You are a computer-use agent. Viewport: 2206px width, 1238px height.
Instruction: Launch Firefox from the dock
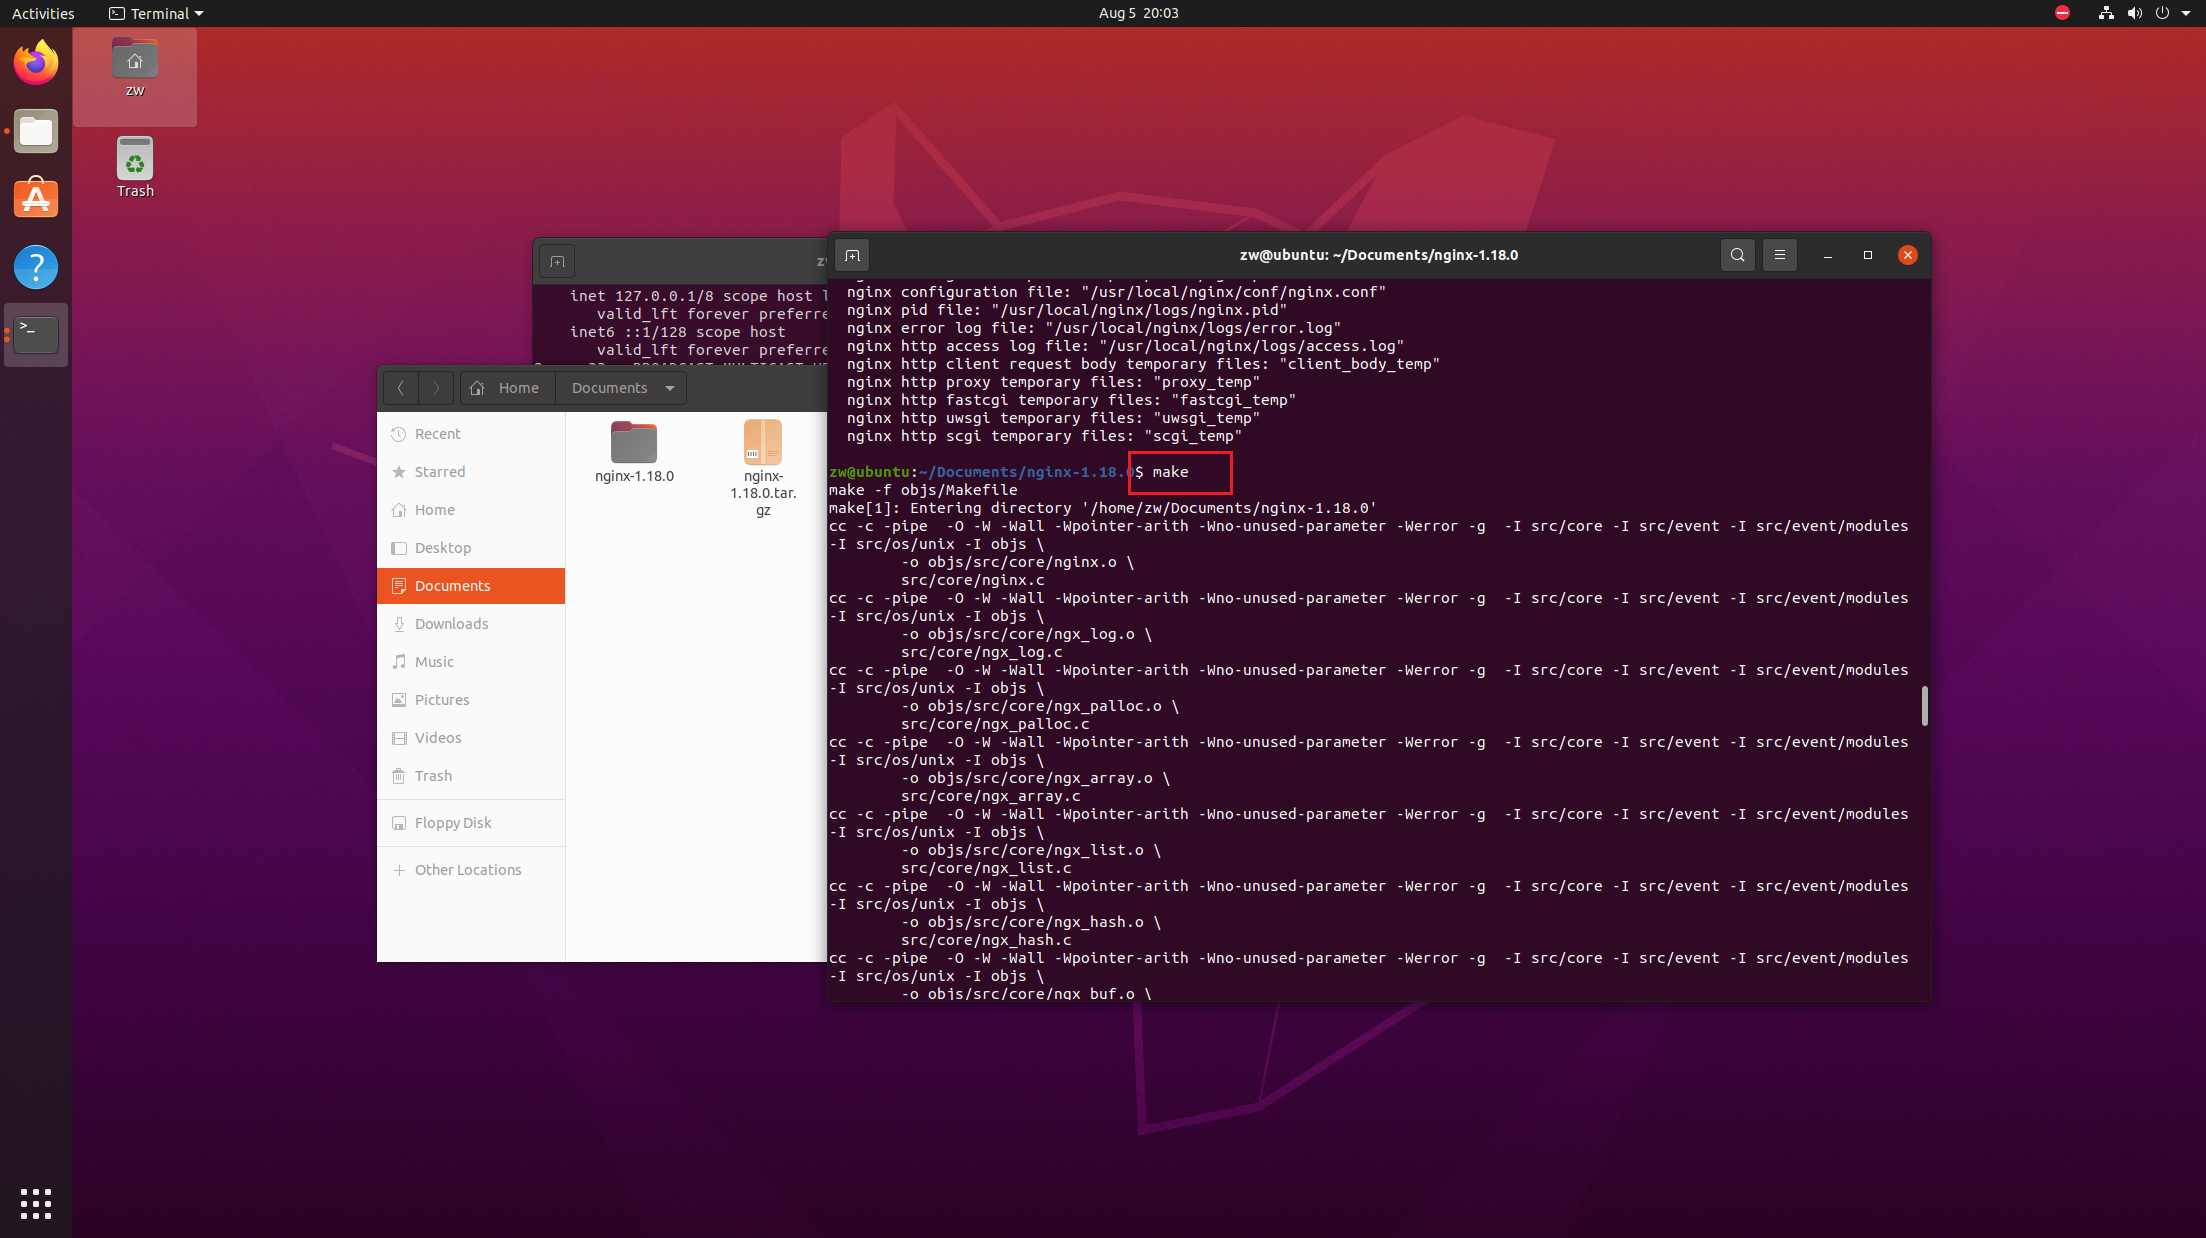pyautogui.click(x=36, y=63)
